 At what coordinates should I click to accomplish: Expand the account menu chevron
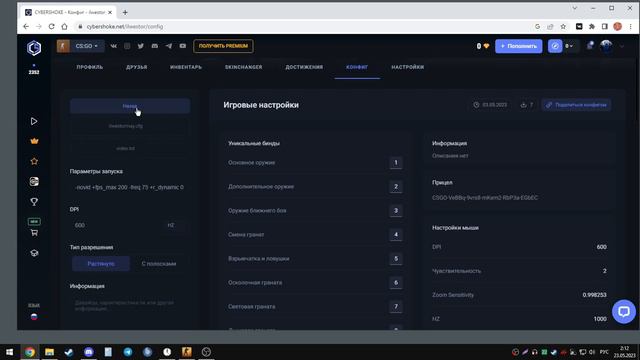tap(622, 46)
